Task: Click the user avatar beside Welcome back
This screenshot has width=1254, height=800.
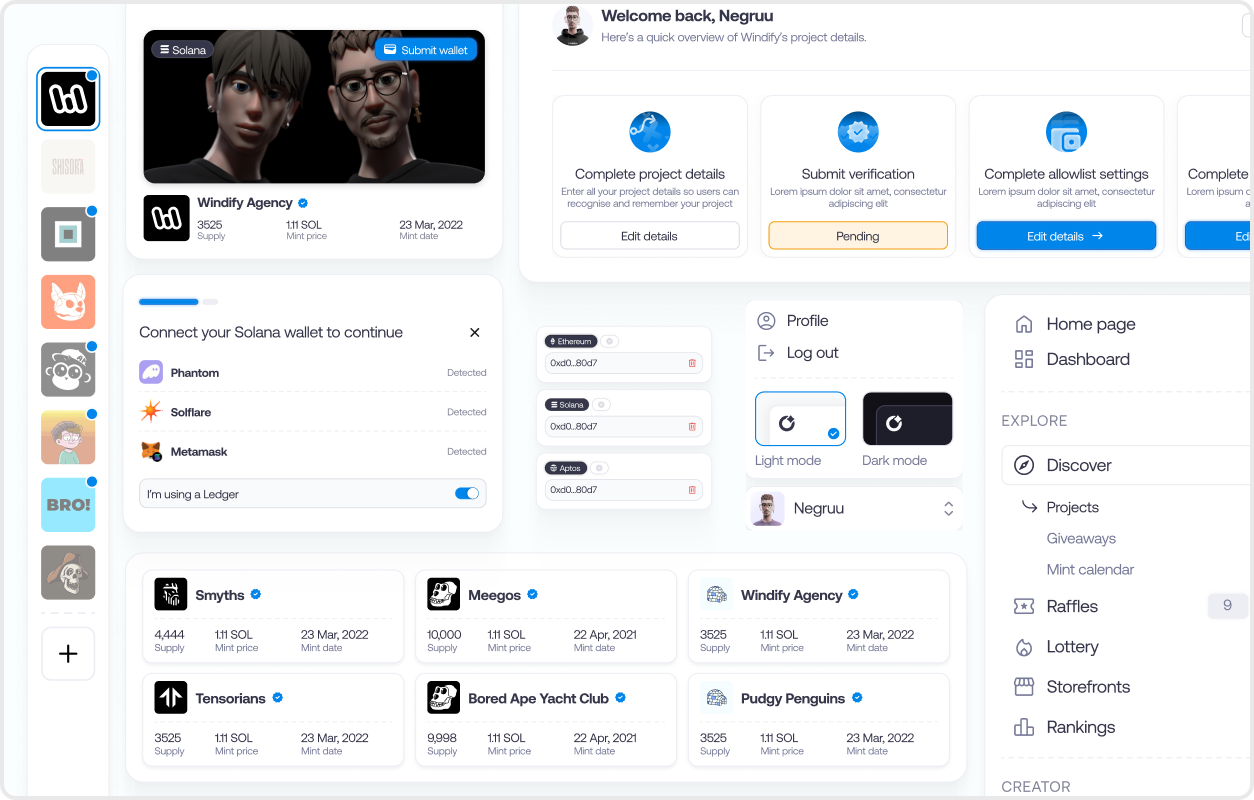Action: (x=572, y=26)
